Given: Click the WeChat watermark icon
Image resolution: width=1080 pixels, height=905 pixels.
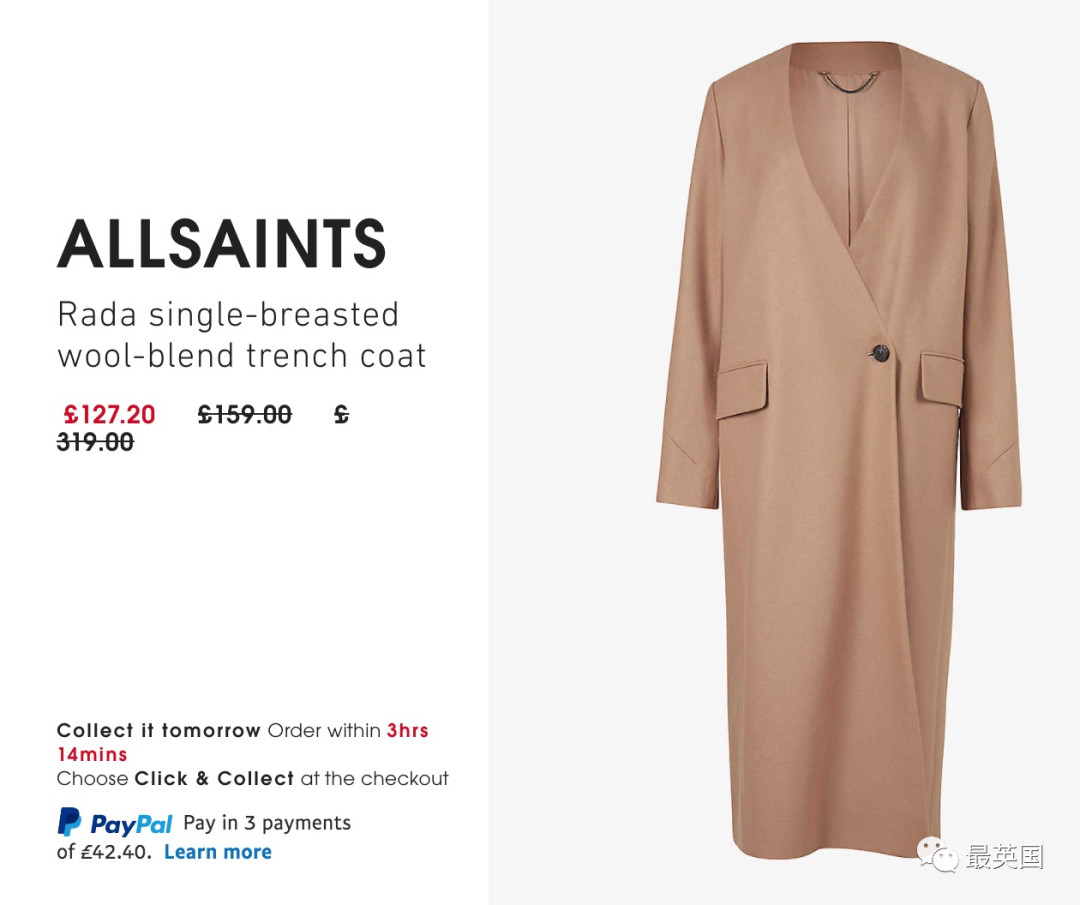Looking at the screenshot, I should click(937, 855).
